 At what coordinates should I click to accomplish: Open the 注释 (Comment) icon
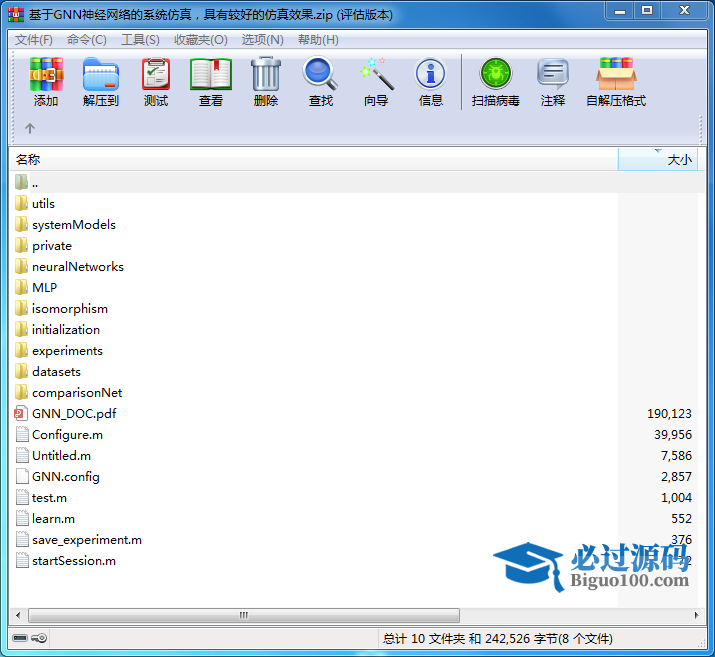point(553,74)
